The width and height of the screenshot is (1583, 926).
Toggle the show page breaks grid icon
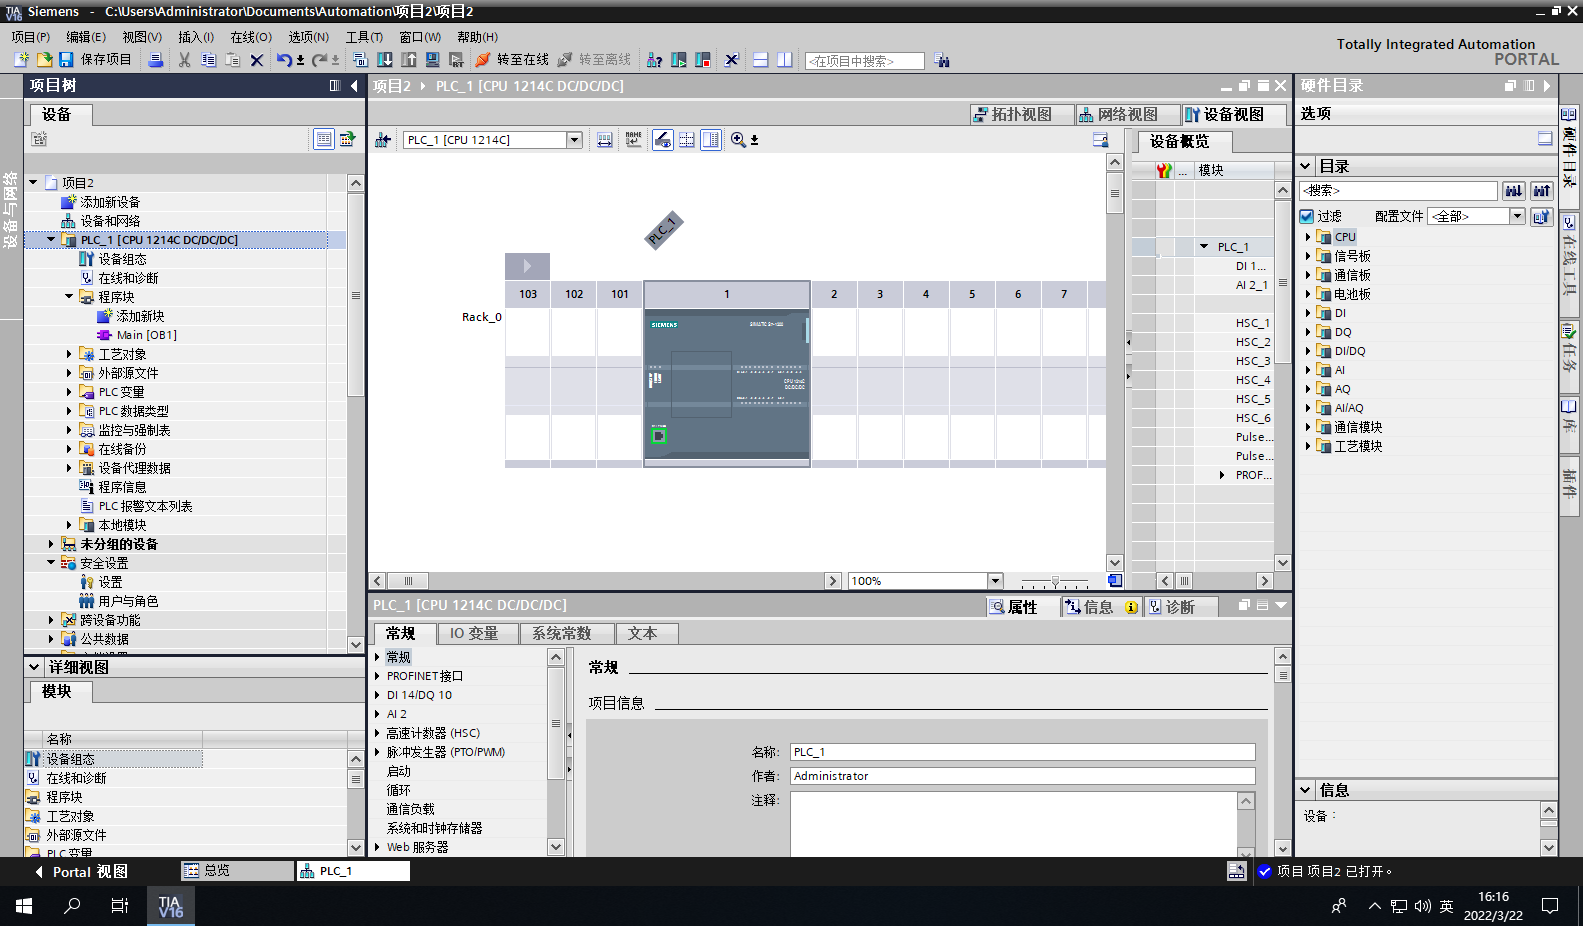click(687, 140)
